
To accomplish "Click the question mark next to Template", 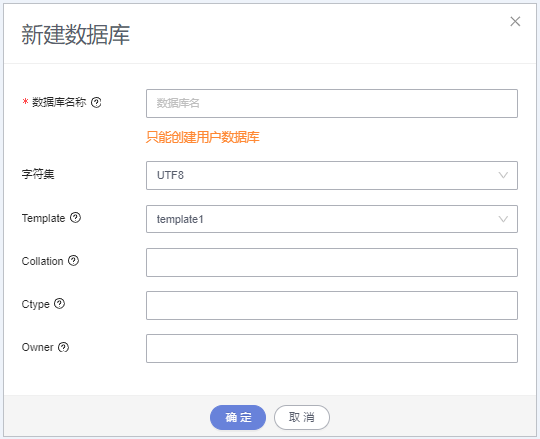I will tap(75, 218).
